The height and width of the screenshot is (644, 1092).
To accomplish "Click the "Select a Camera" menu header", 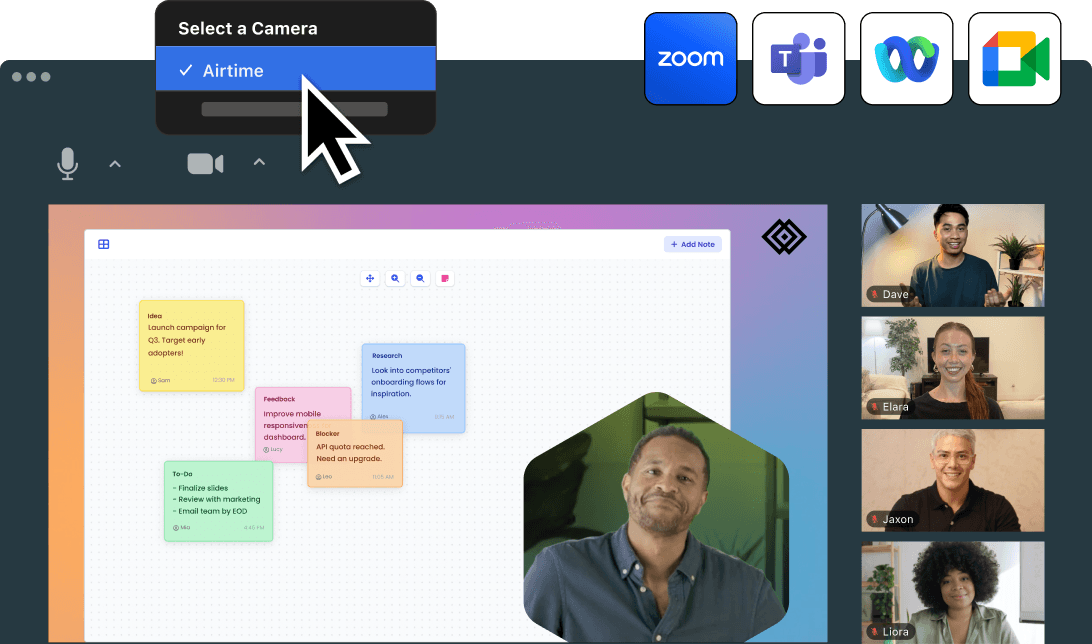I will pyautogui.click(x=248, y=29).
